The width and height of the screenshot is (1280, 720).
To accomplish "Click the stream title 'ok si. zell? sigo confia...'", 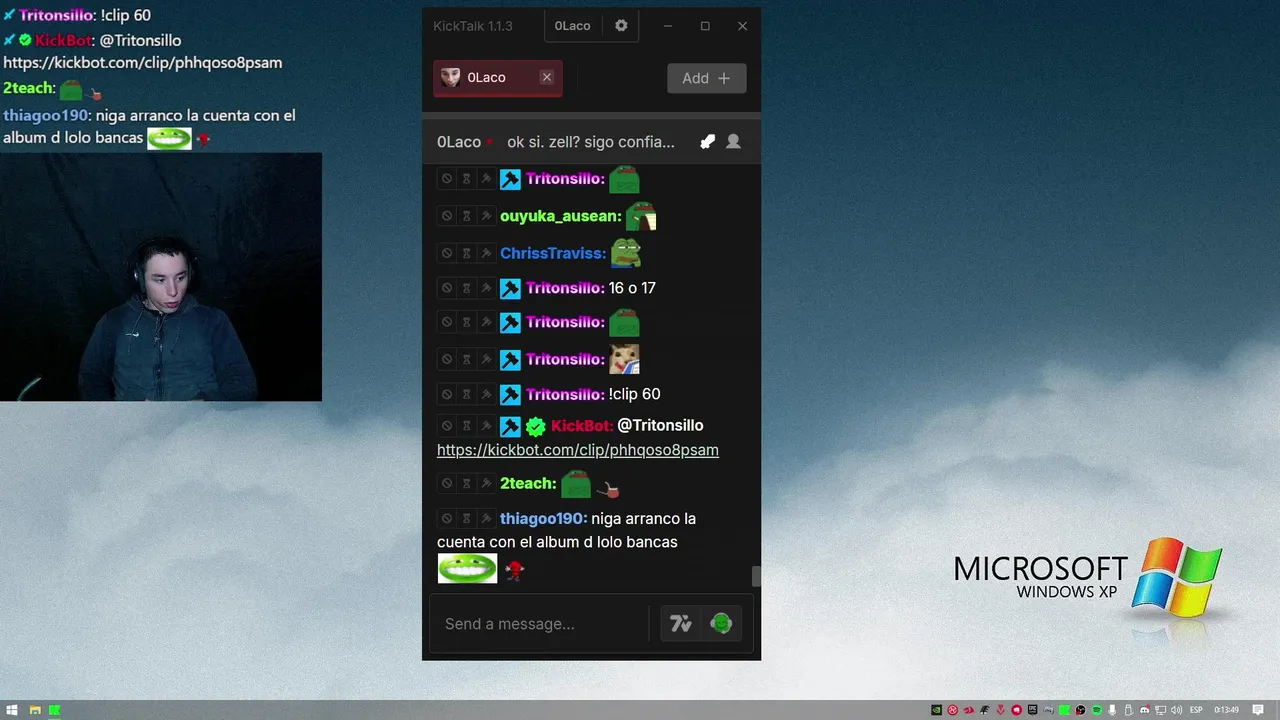I will pos(590,142).
